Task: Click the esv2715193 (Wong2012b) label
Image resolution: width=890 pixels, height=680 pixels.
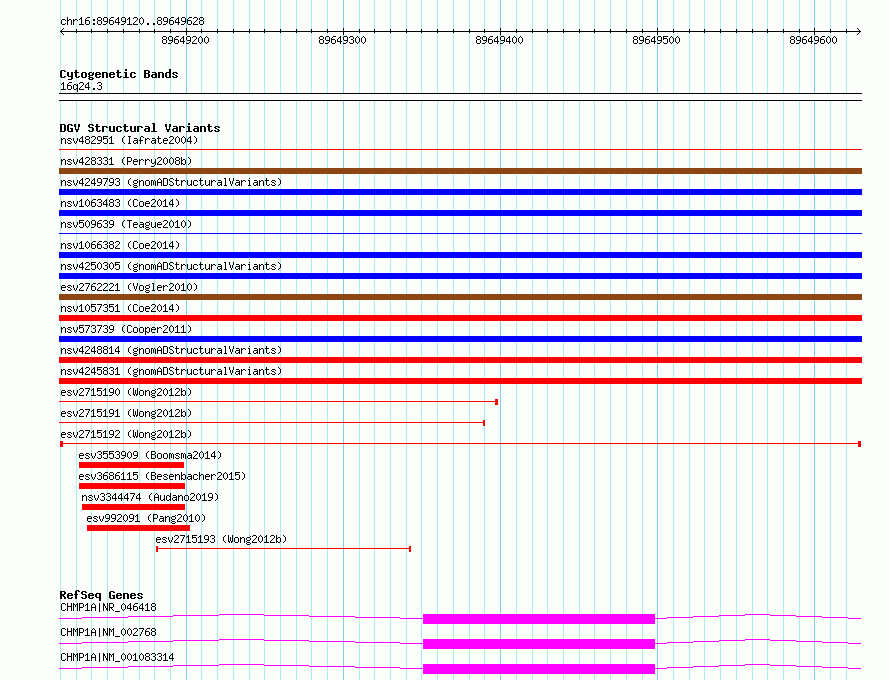Action: pyautogui.click(x=221, y=539)
